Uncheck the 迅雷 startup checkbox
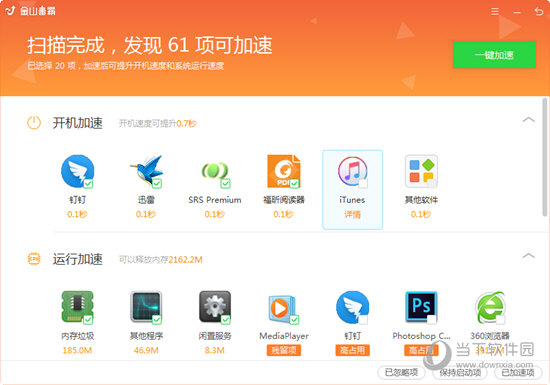The image size is (550, 385). tap(157, 183)
